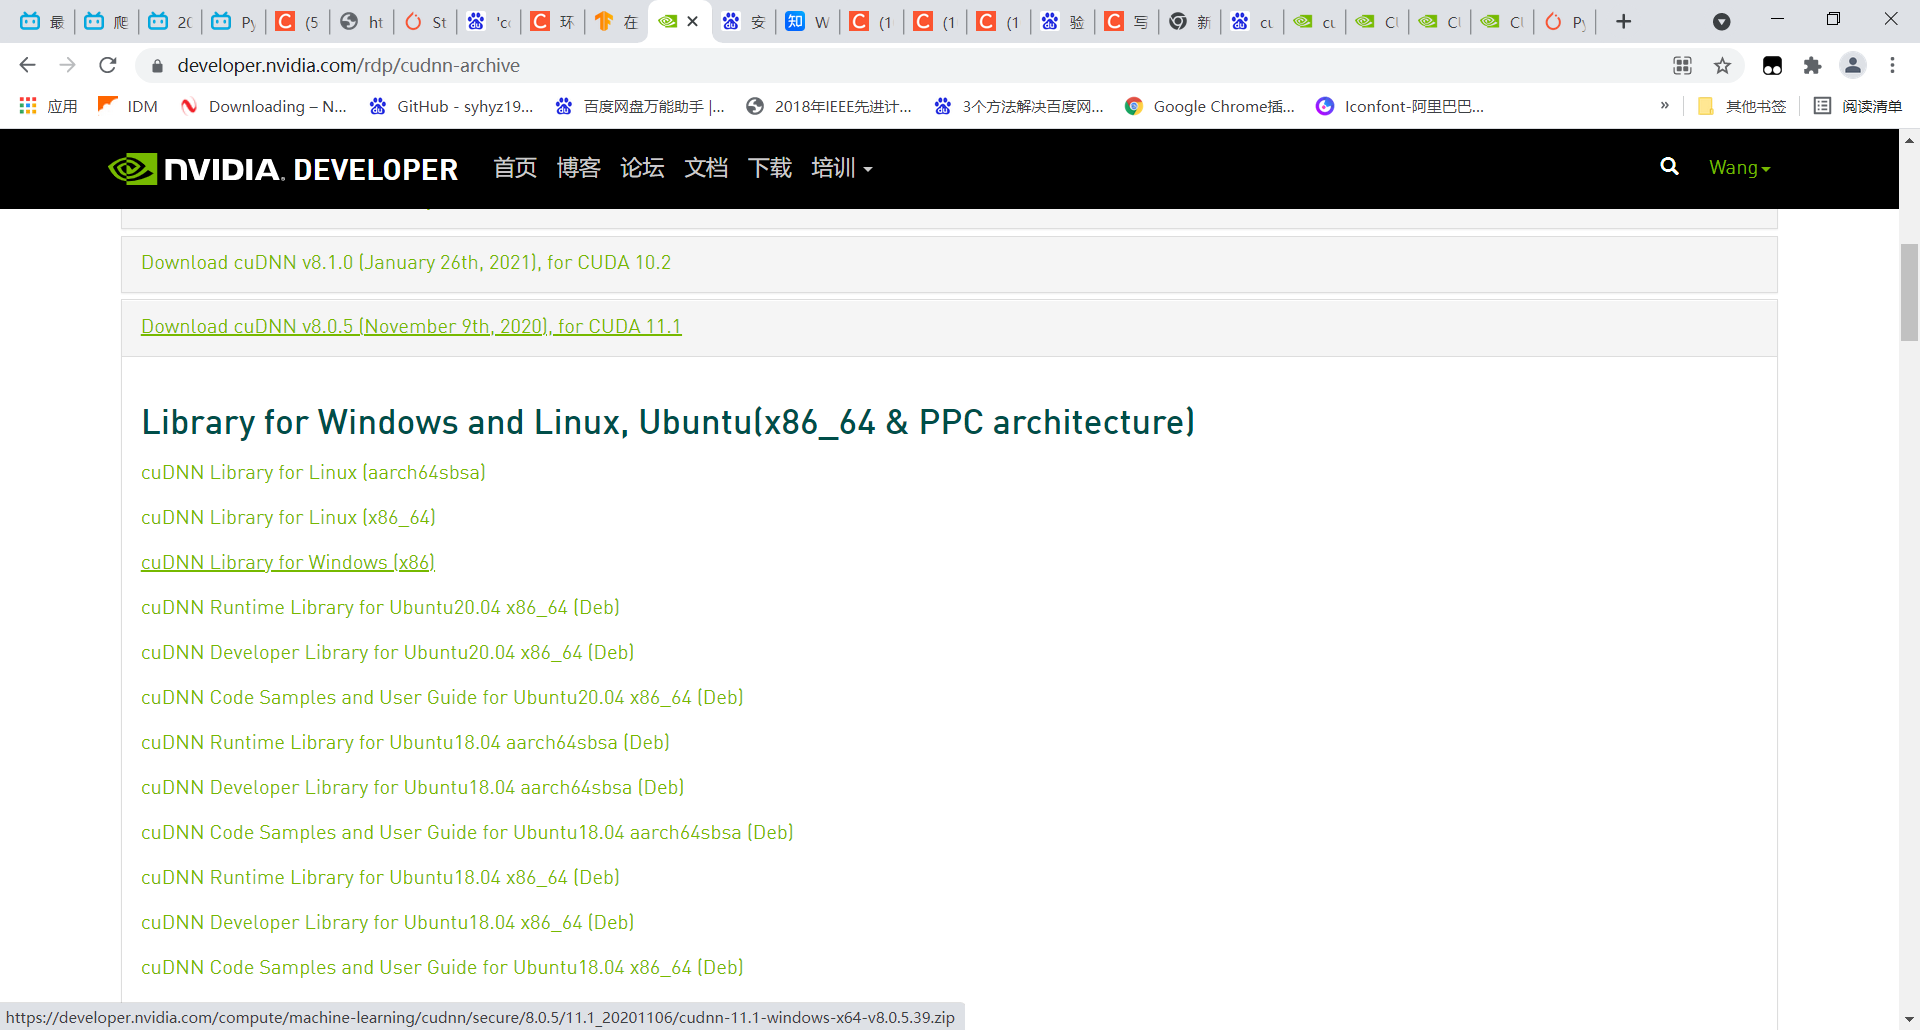Switch to the TensorFlow tab labeled 在

[x=616, y=21]
